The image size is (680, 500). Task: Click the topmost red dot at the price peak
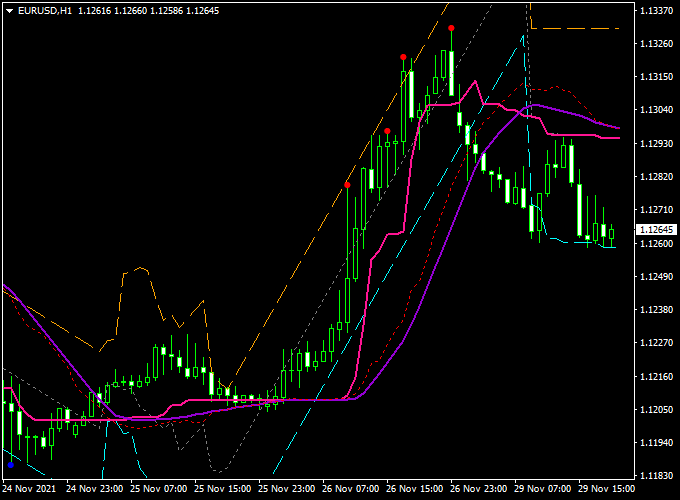(x=451, y=28)
